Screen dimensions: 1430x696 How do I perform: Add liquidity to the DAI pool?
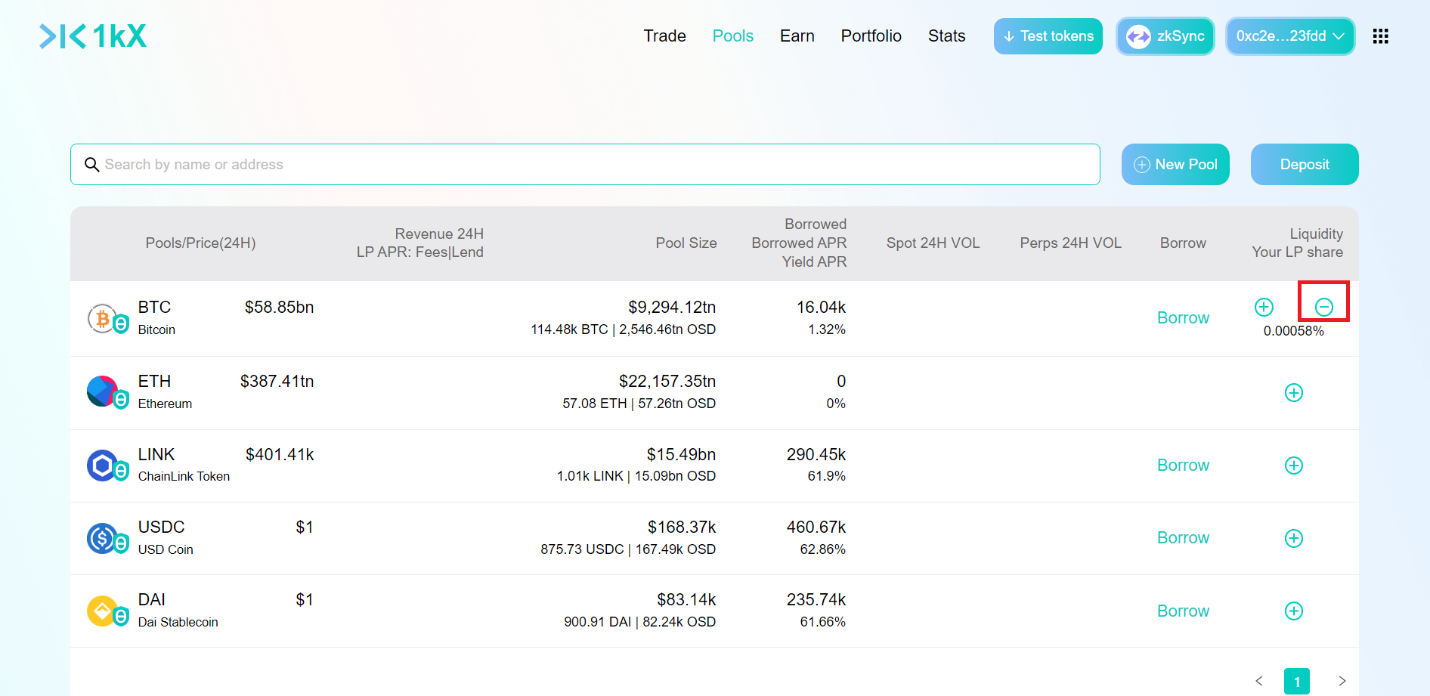1294,611
